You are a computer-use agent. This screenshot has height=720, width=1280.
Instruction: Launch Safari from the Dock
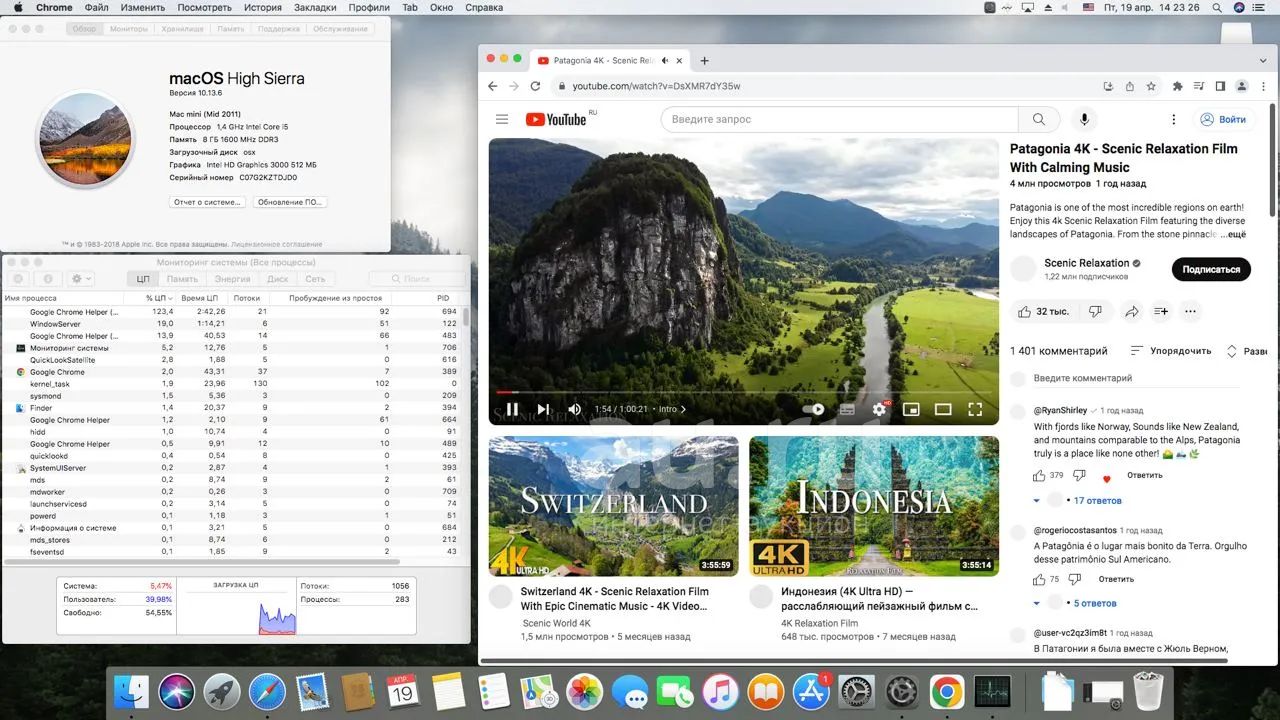[268, 691]
